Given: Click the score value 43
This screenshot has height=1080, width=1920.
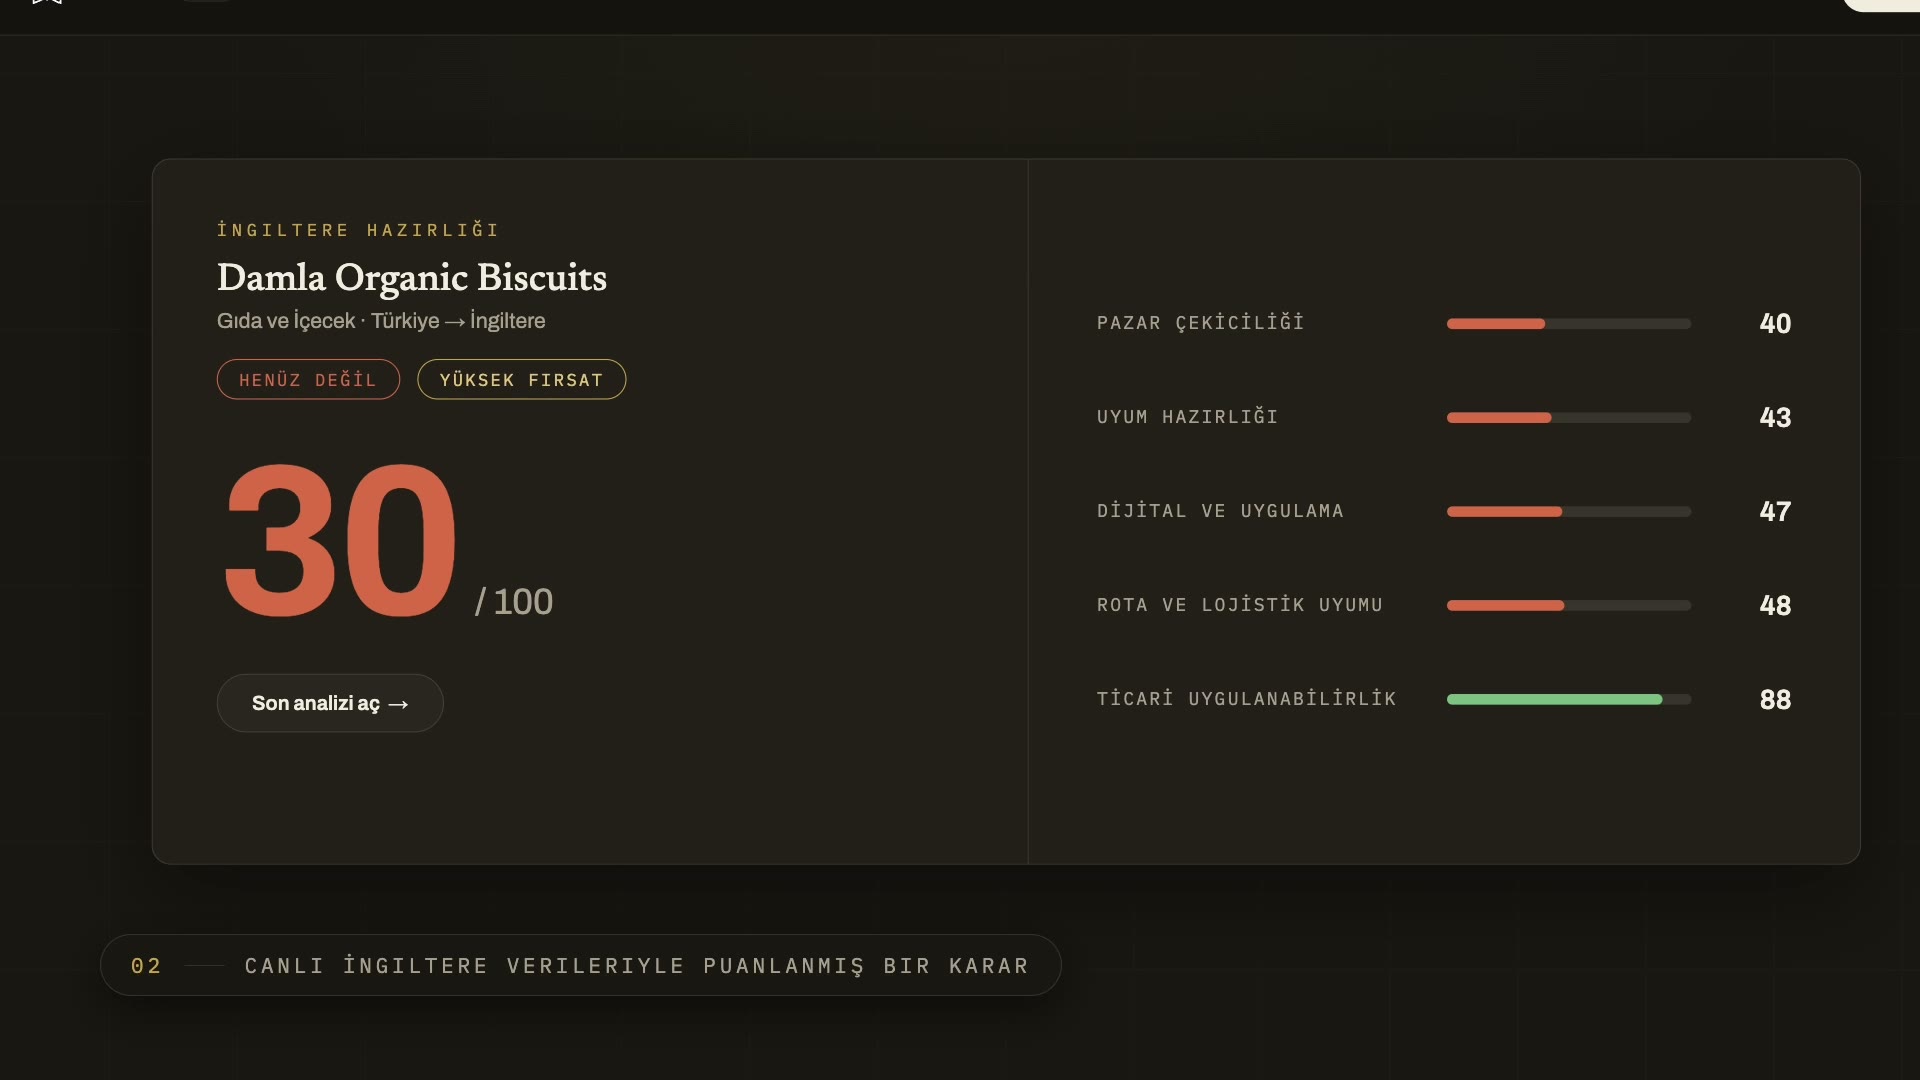Looking at the screenshot, I should (x=1775, y=418).
